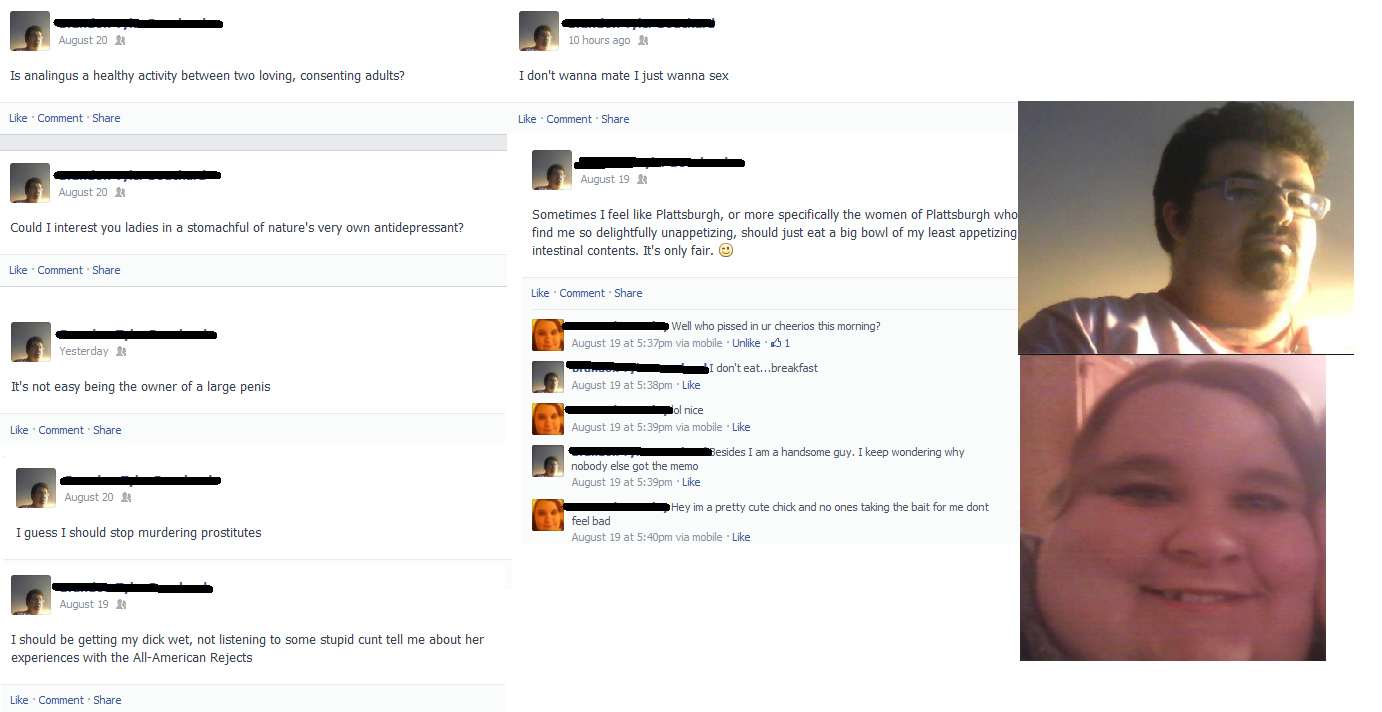This screenshot has width=1382, height=712.
Task: Click the large photo of the man with glasses
Action: (x=1185, y=227)
